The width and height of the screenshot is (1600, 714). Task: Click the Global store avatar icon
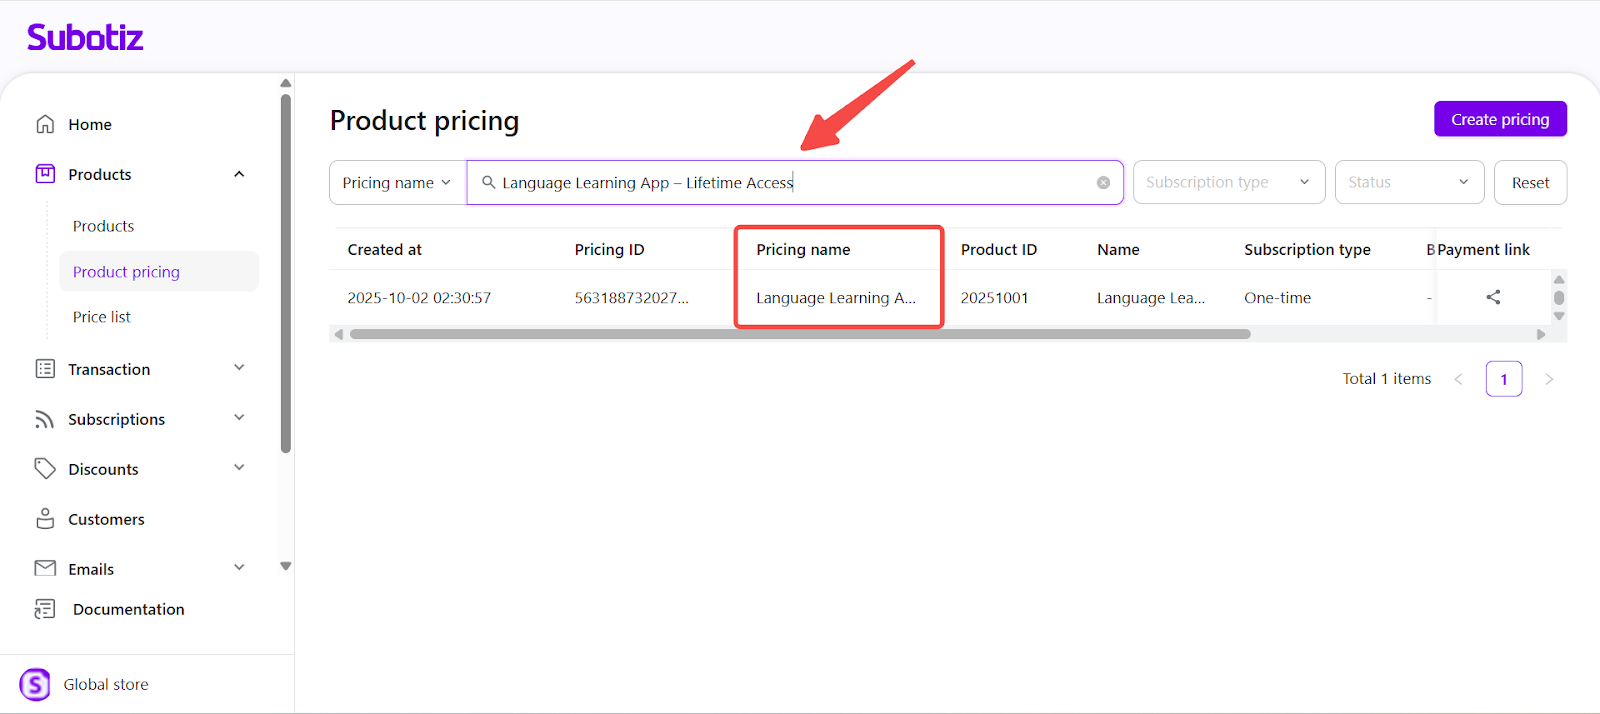(x=35, y=684)
